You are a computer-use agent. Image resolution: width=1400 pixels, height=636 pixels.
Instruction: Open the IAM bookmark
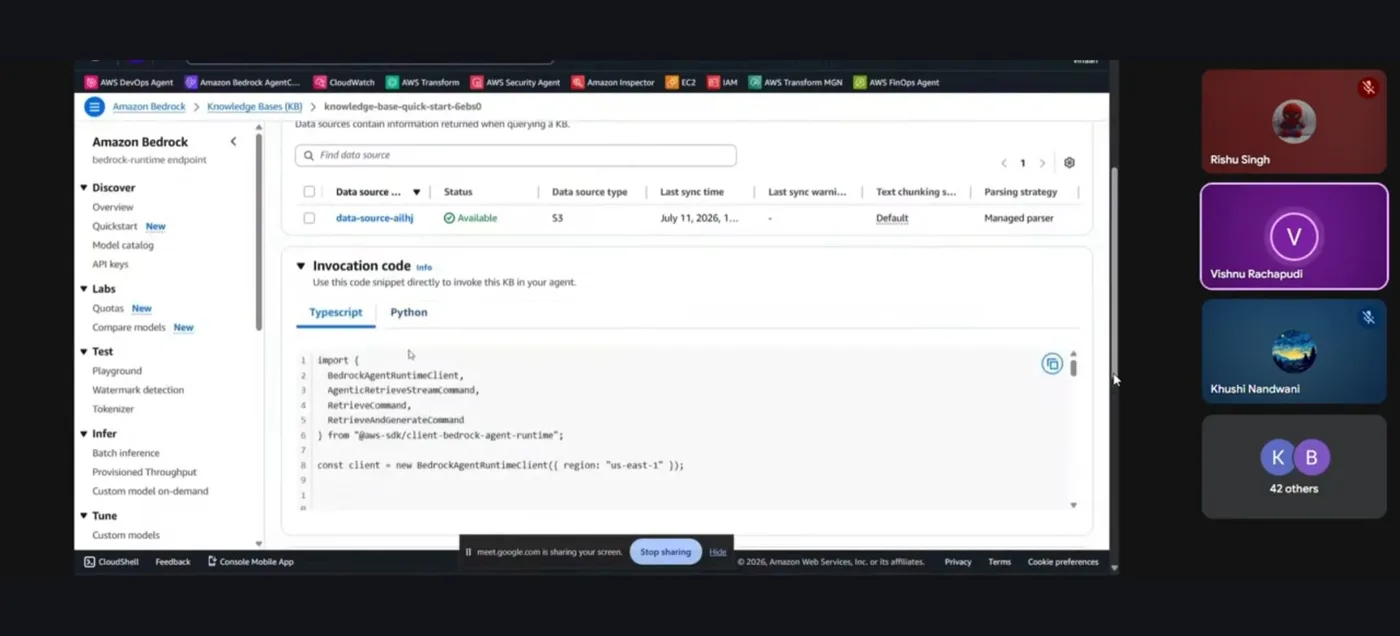tap(723, 83)
